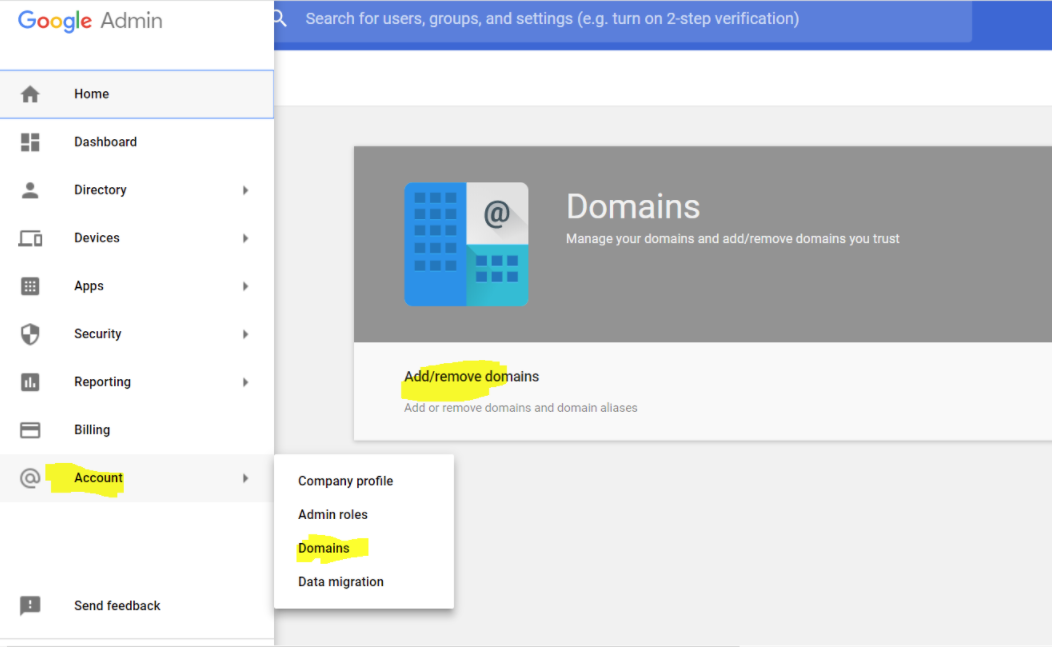Screen dimensions: 1052x647
Task: Click the Dashboard tiles icon
Action: pyautogui.click(x=30, y=142)
